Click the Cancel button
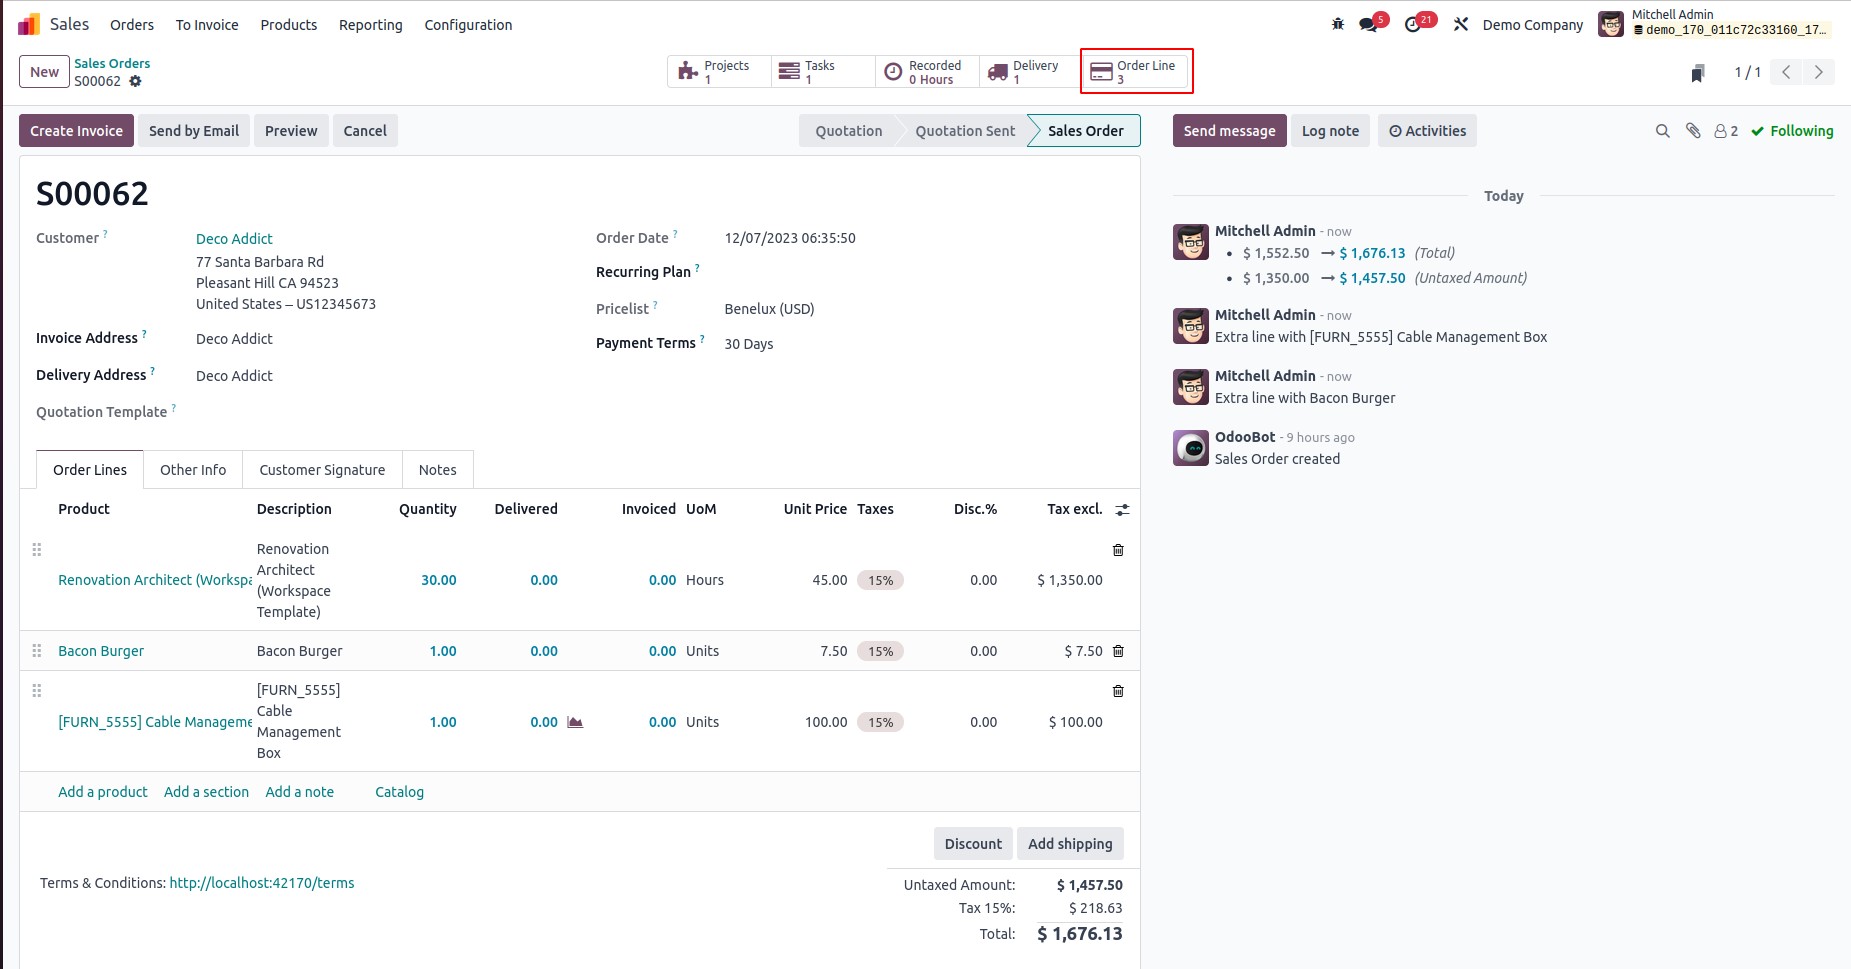Viewport: 1851px width, 969px height. pos(365,131)
